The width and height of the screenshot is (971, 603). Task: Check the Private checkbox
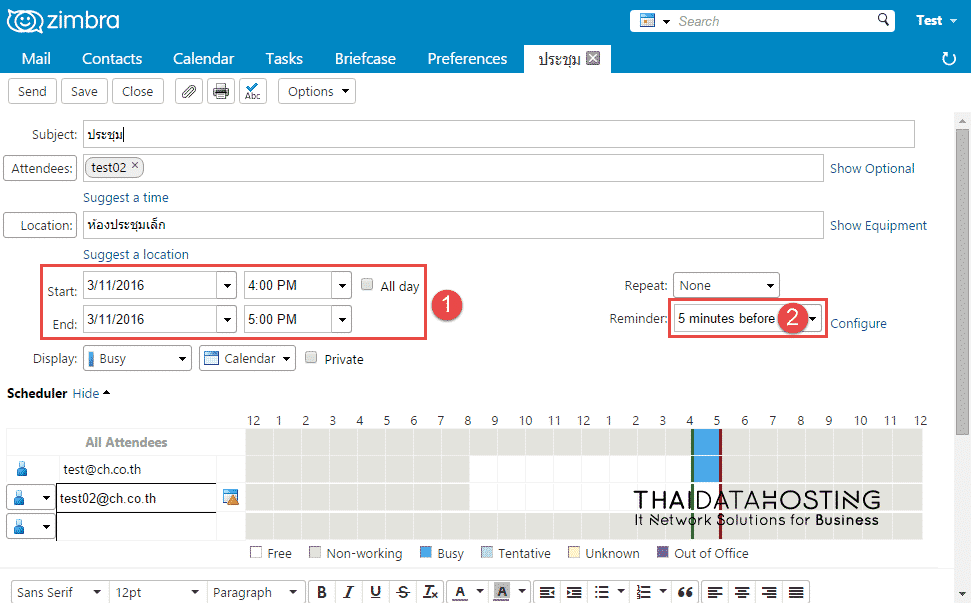tap(312, 358)
